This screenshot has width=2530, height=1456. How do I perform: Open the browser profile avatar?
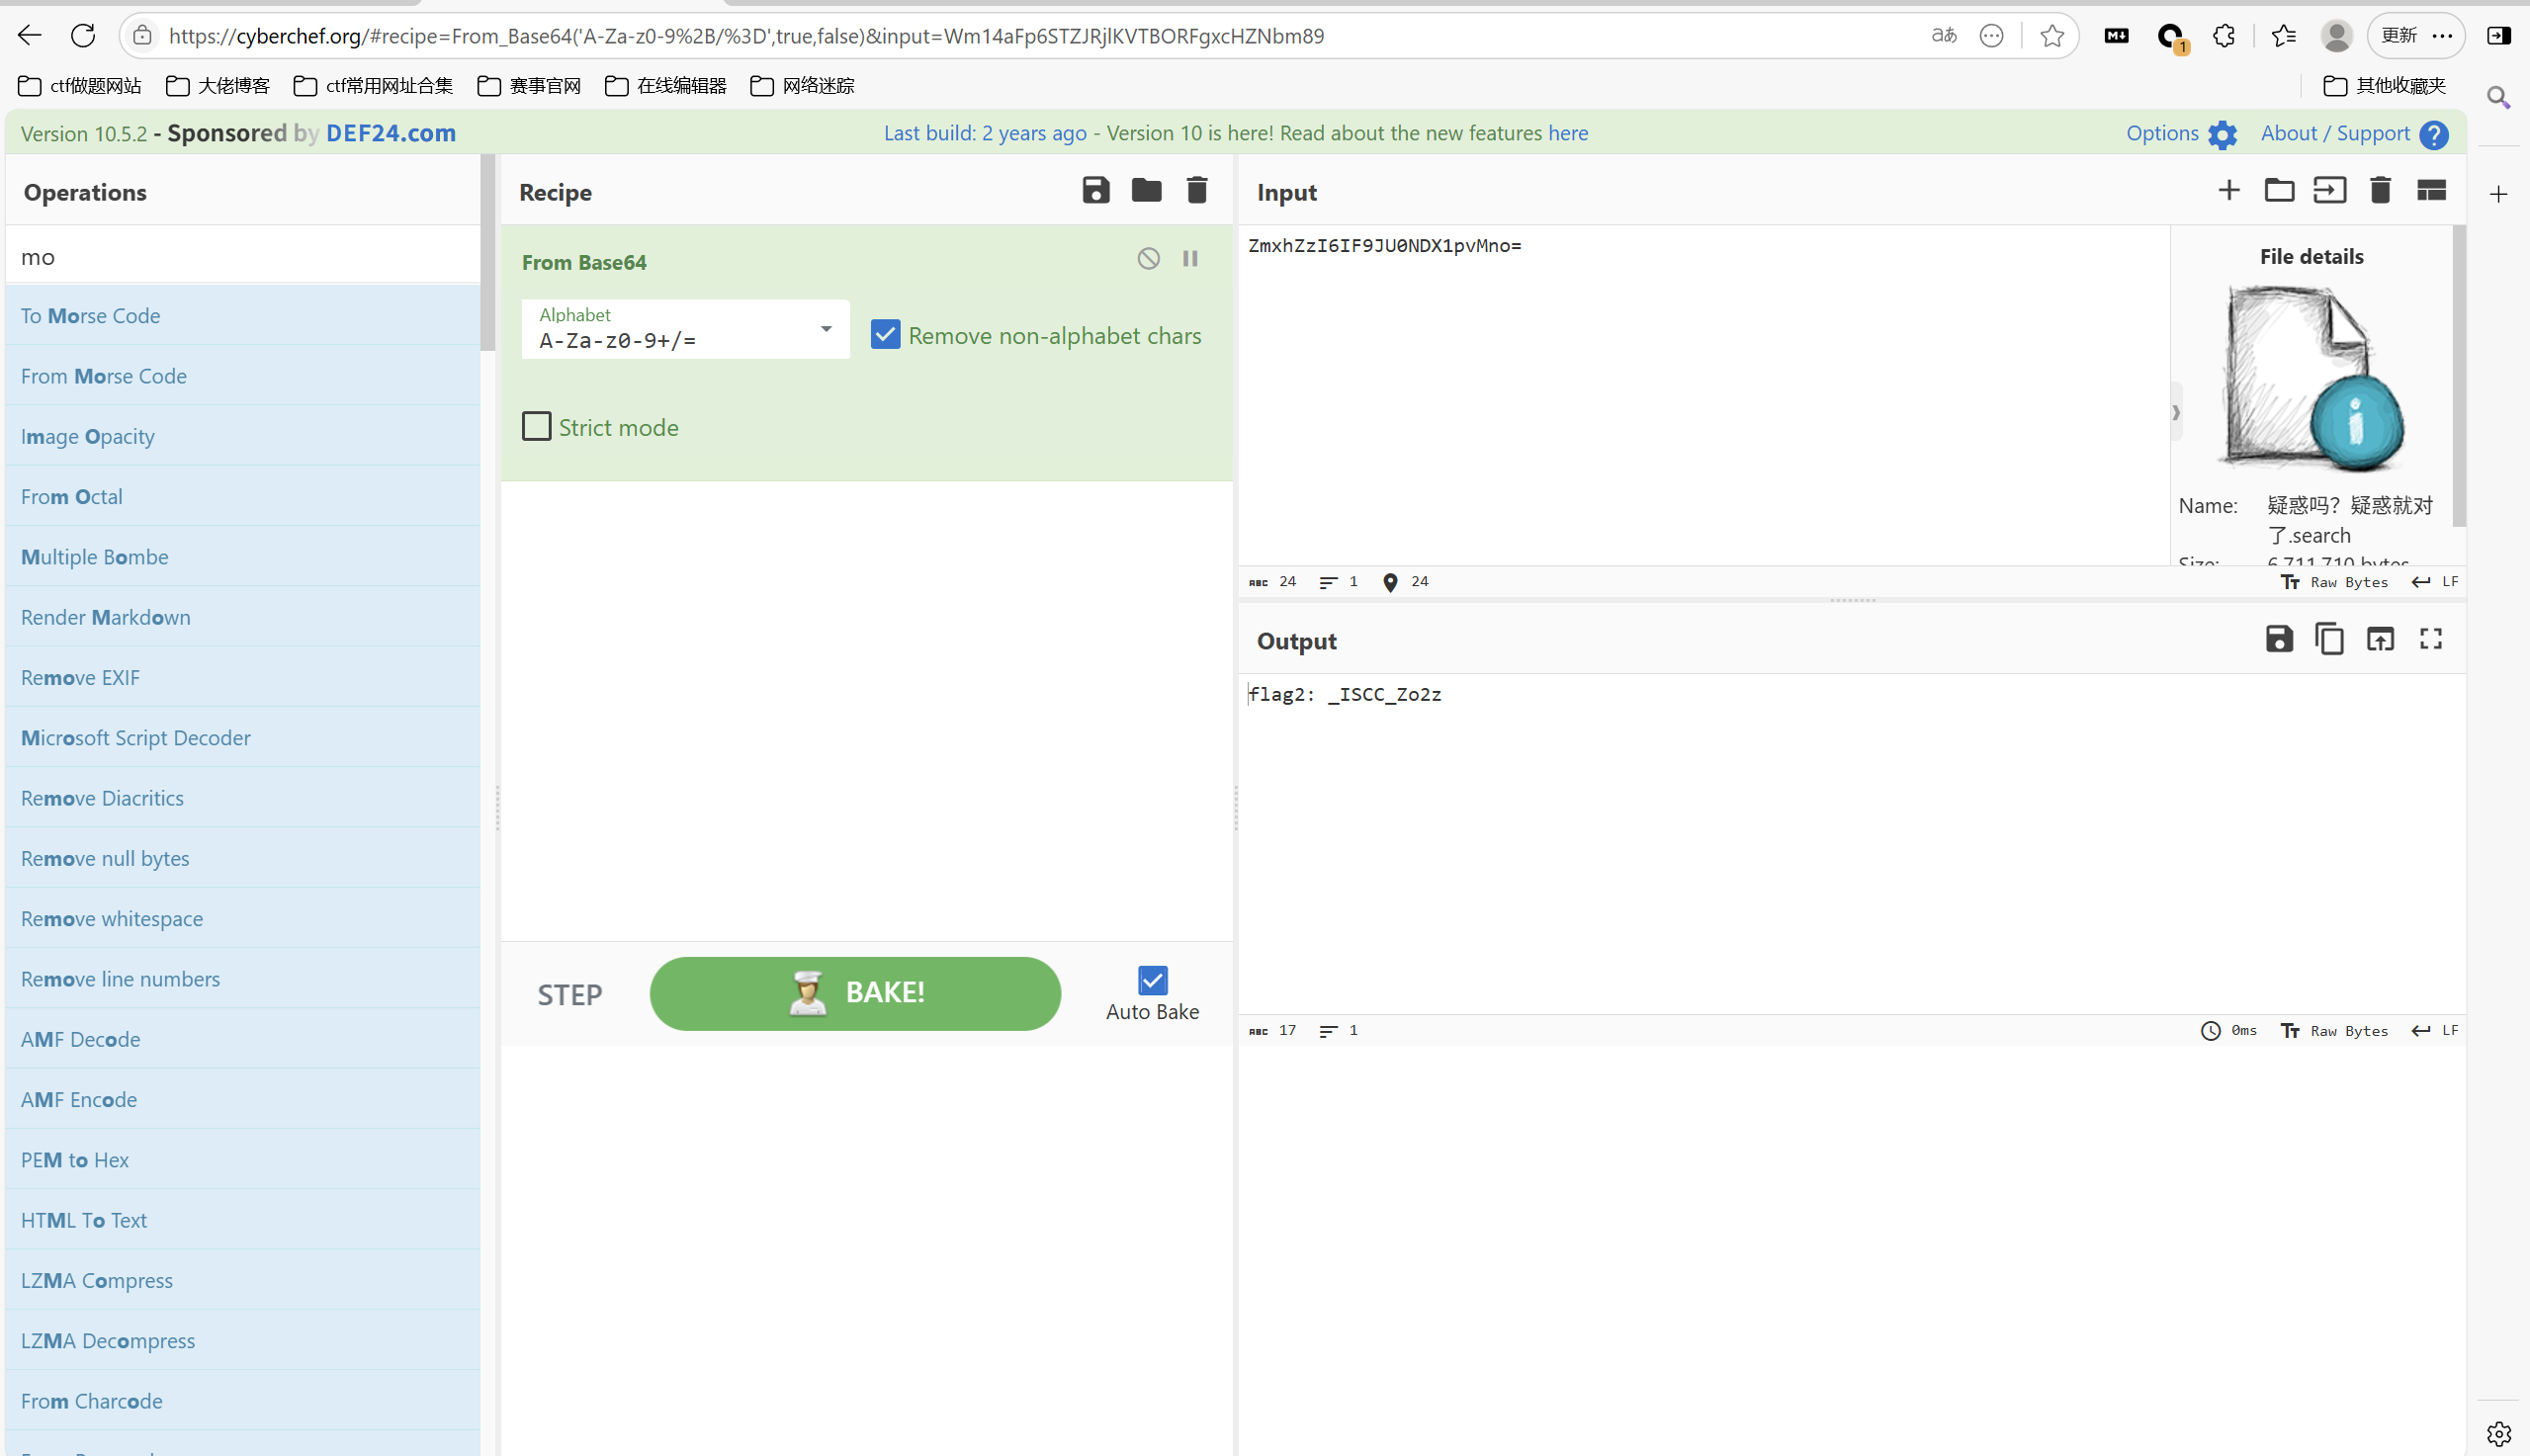(x=2337, y=36)
